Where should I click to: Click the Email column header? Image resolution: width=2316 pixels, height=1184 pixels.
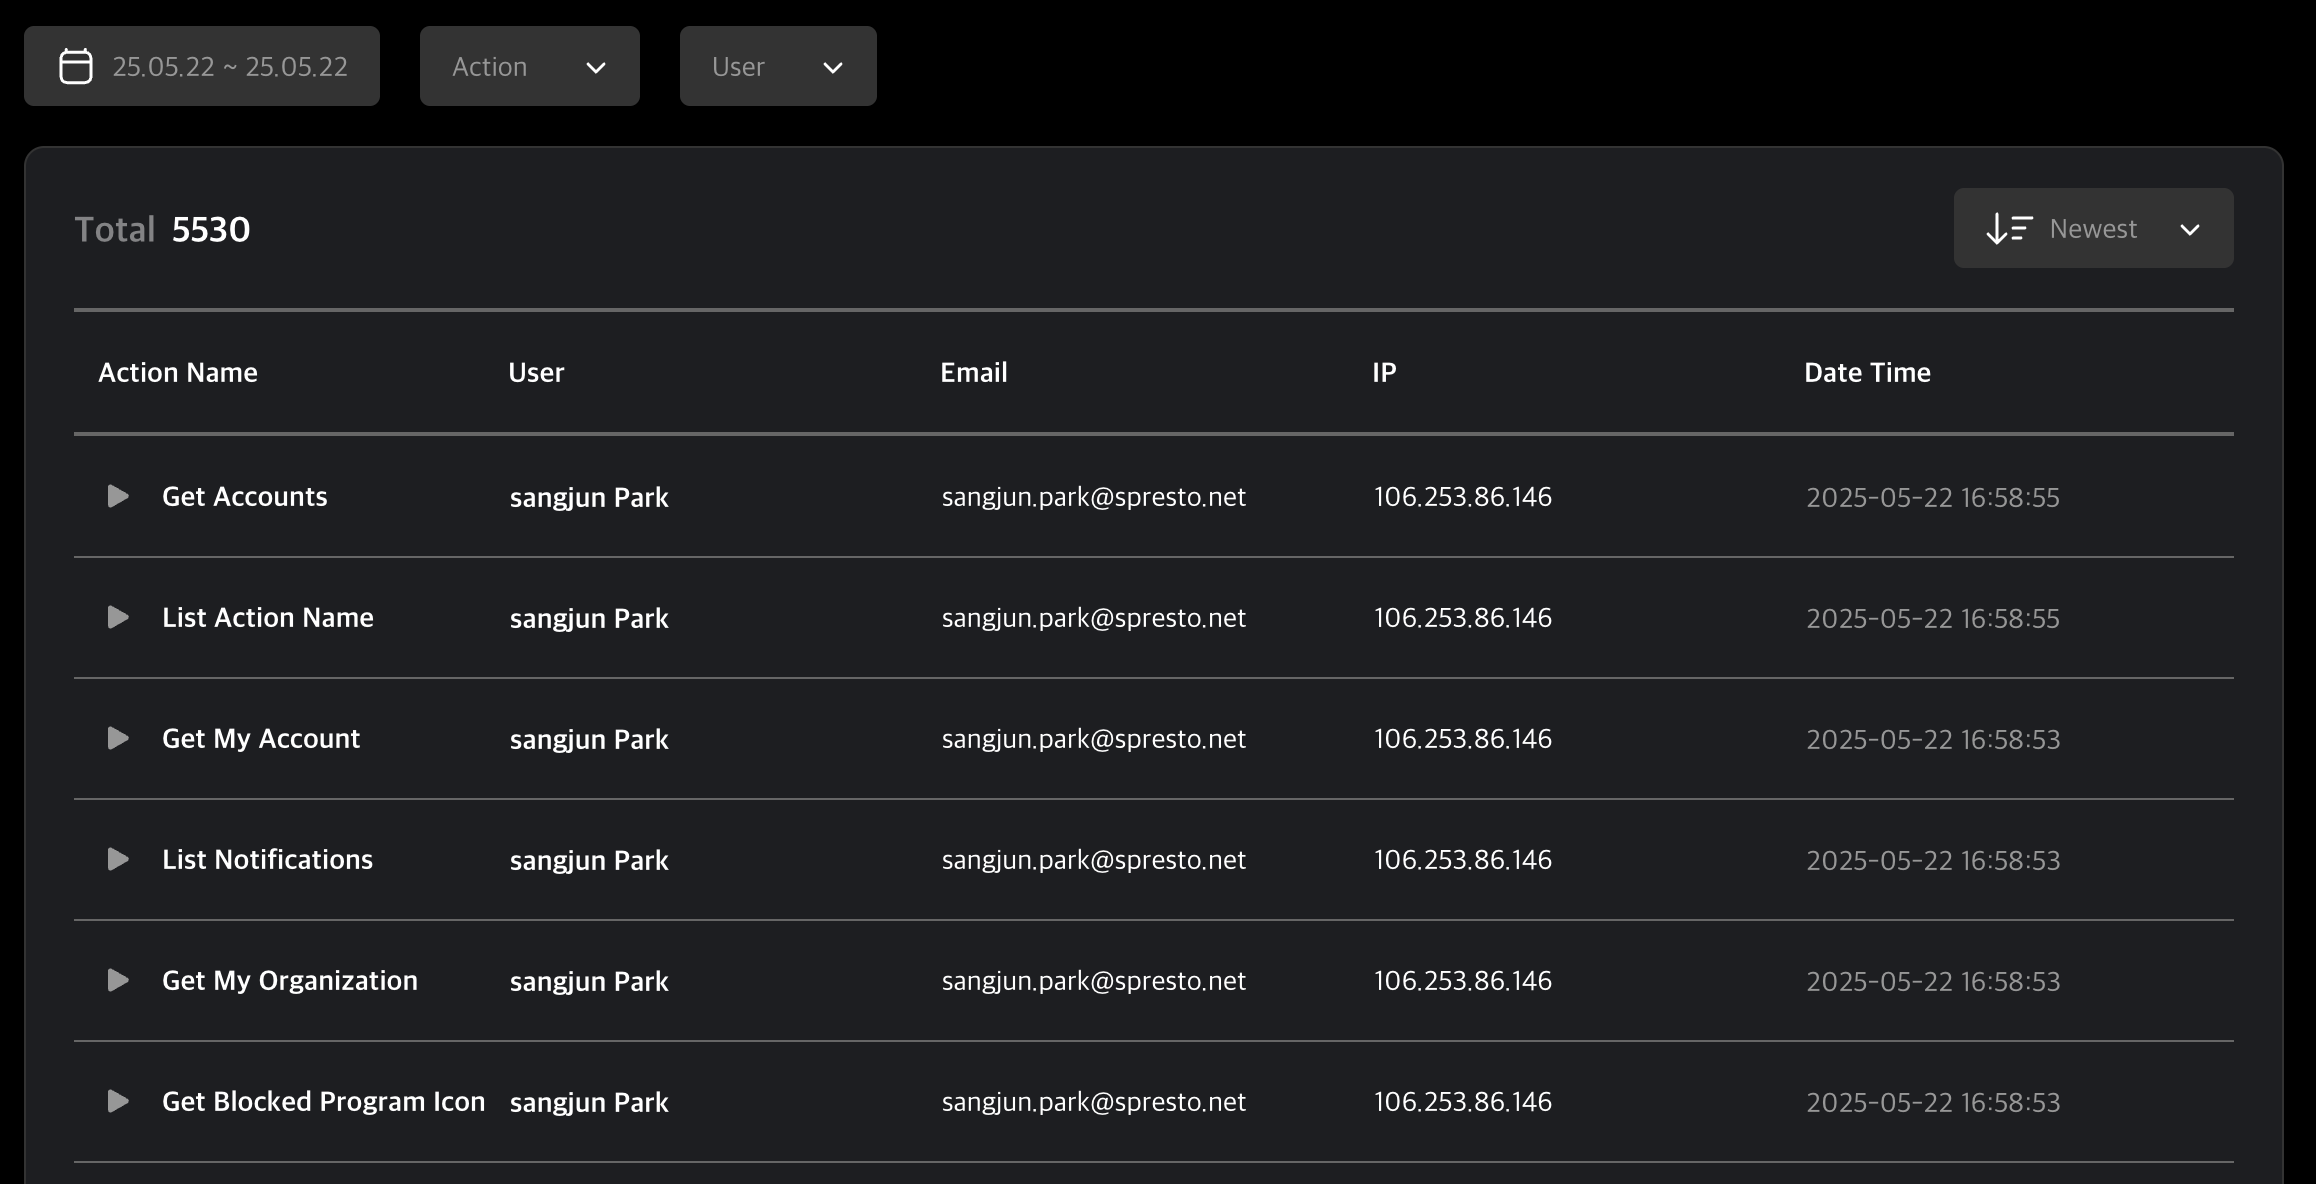tap(973, 372)
